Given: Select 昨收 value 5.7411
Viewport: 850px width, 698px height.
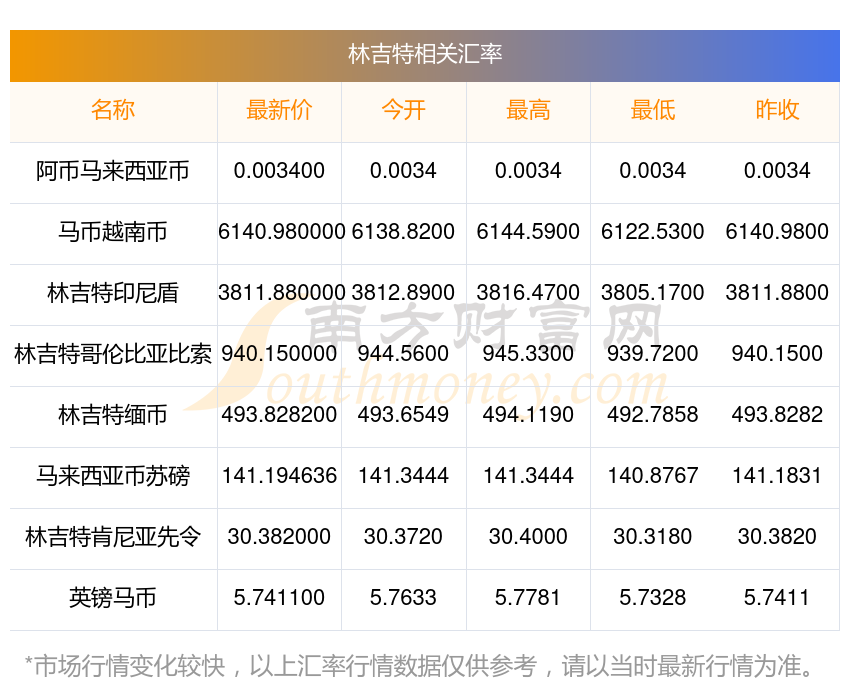Looking at the screenshot, I should 777,598.
